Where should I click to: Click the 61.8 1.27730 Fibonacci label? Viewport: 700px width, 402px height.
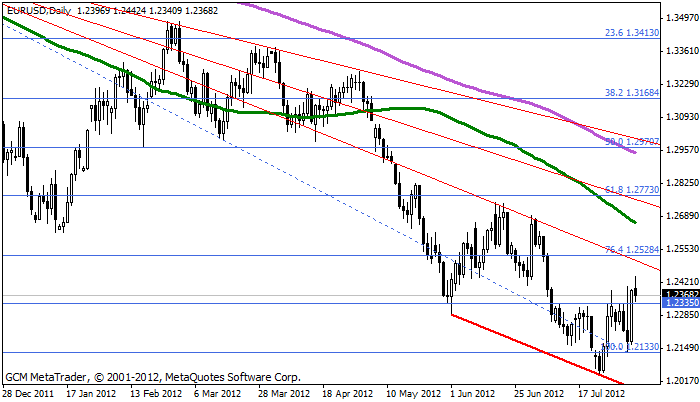(x=632, y=190)
